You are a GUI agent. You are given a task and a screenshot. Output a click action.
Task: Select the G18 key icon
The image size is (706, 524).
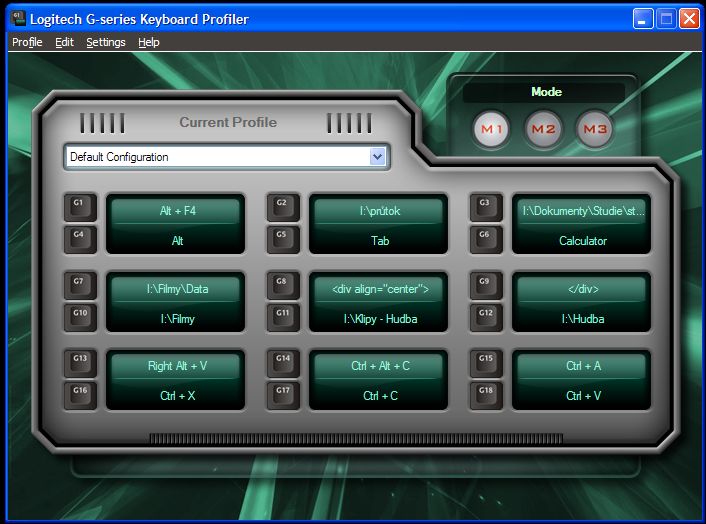tap(486, 396)
